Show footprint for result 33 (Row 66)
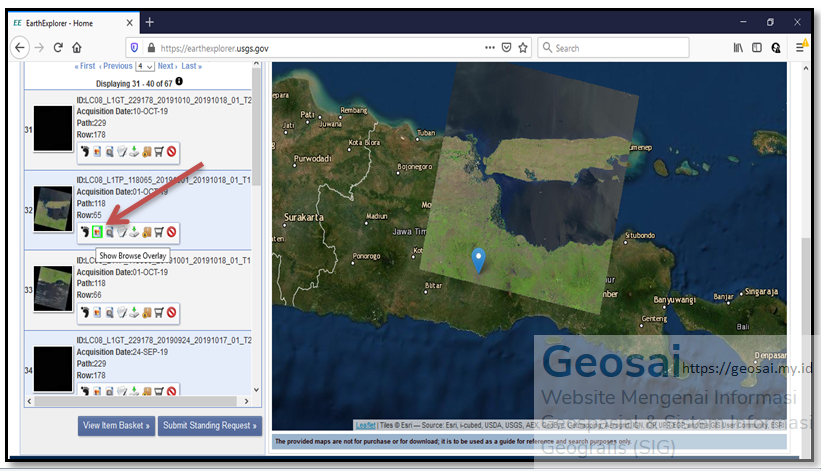This screenshot has width=821, height=471. pyautogui.click(x=85, y=312)
